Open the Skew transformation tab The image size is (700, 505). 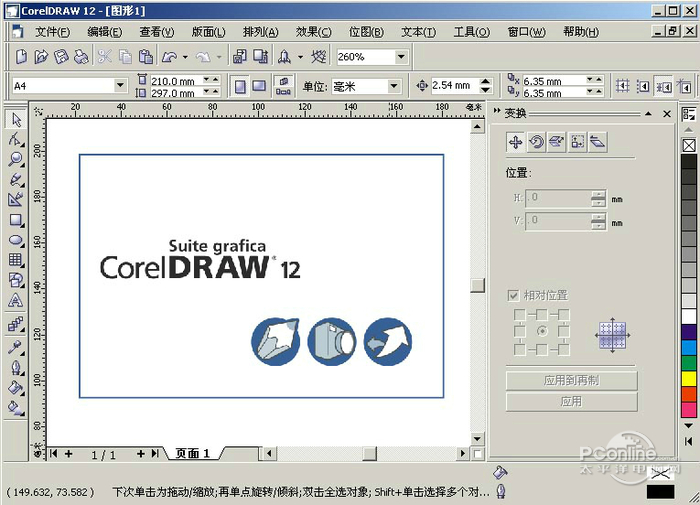pos(597,142)
